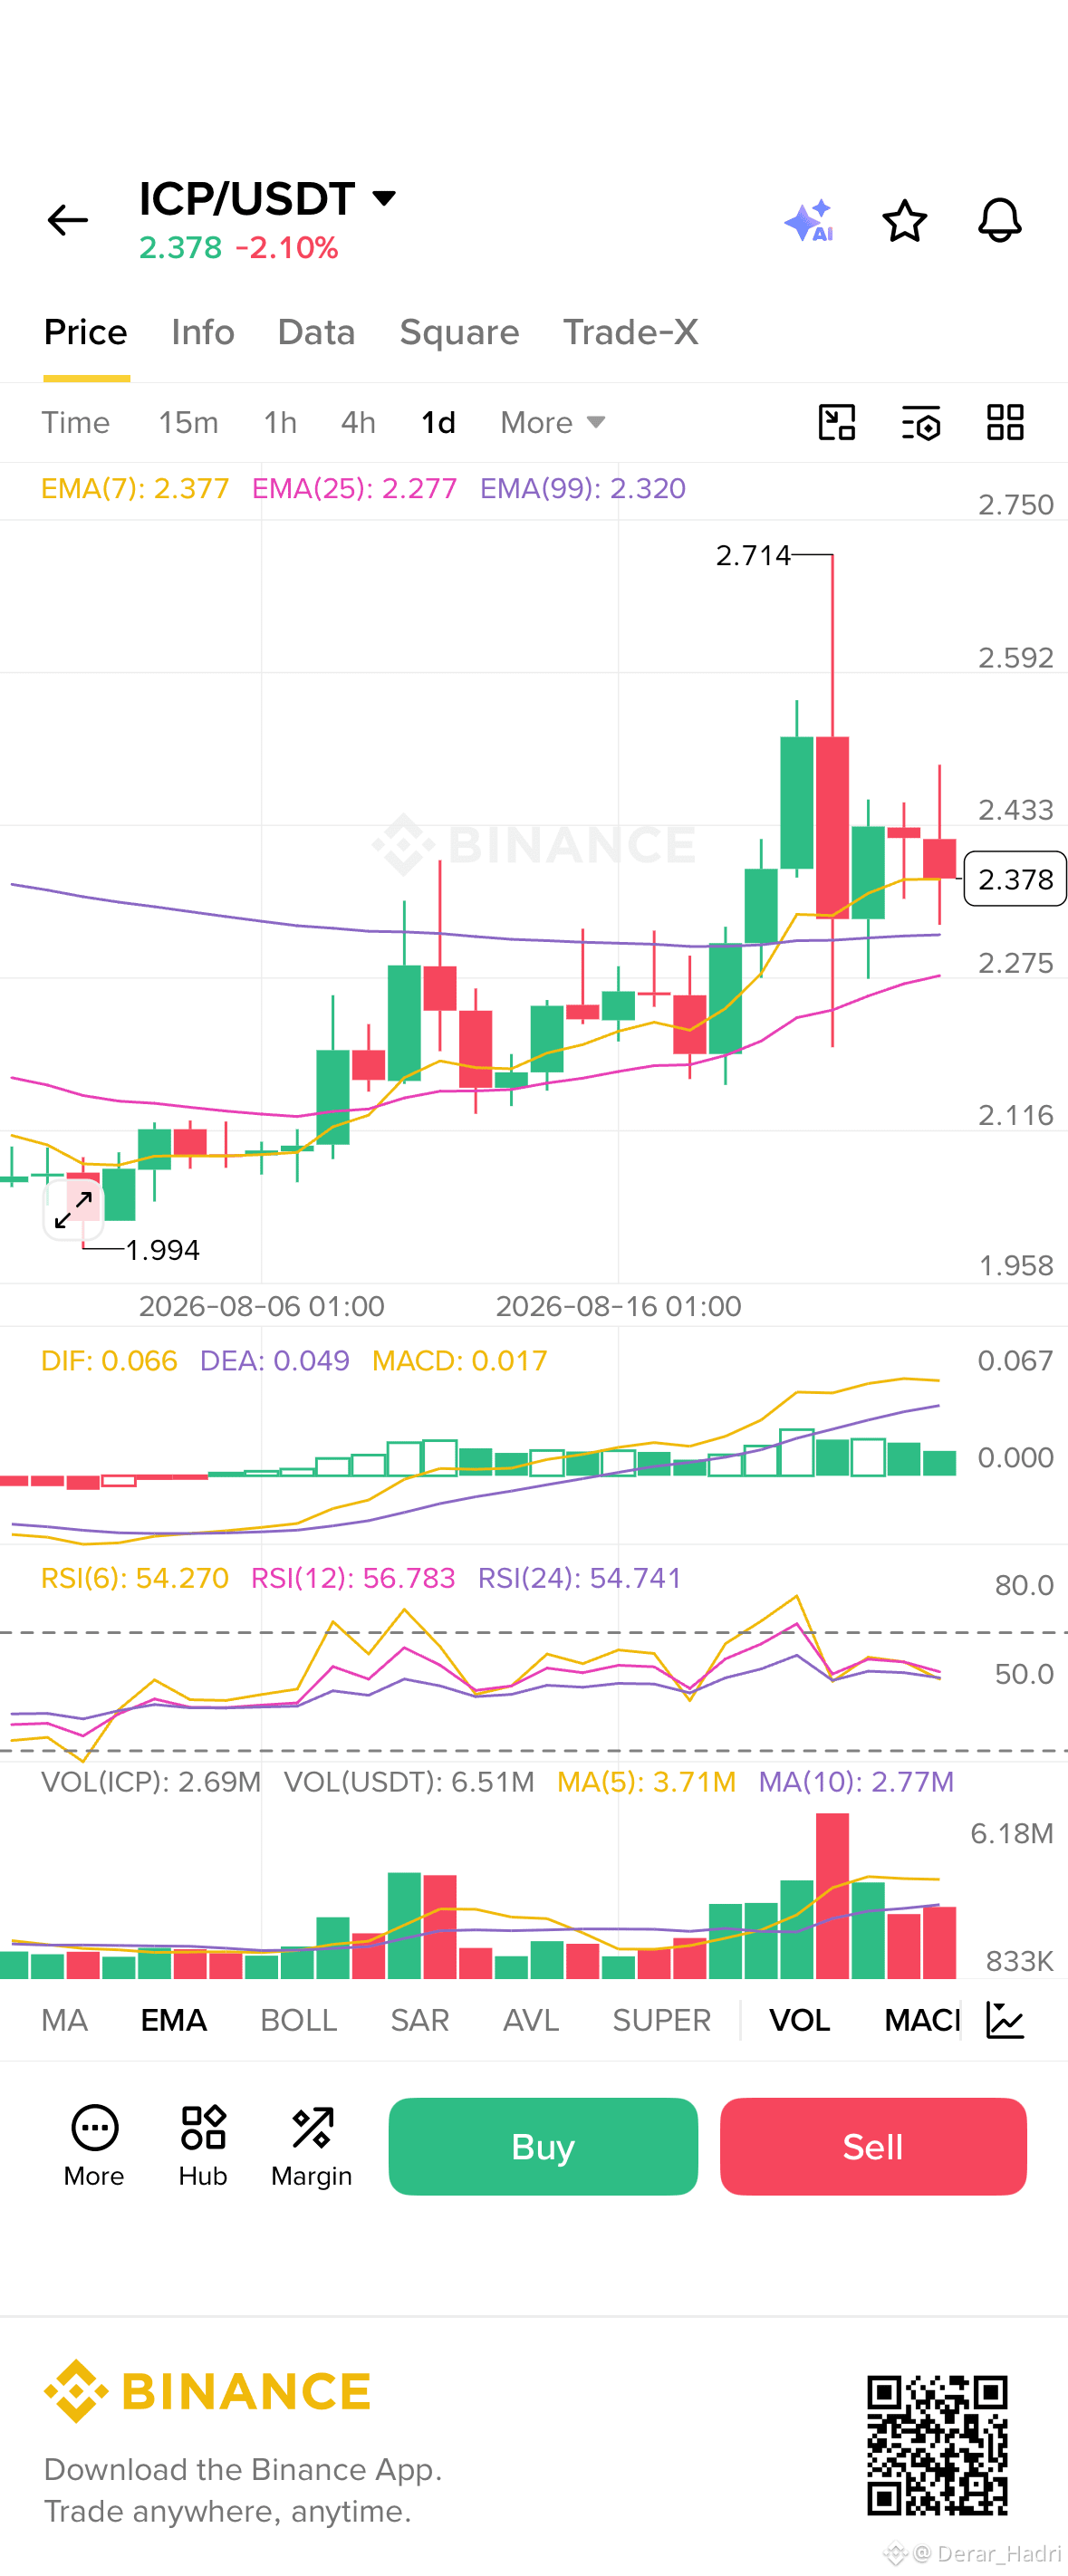Click the 1.994 low price marker
This screenshot has height=2576, width=1068.
(162, 1250)
